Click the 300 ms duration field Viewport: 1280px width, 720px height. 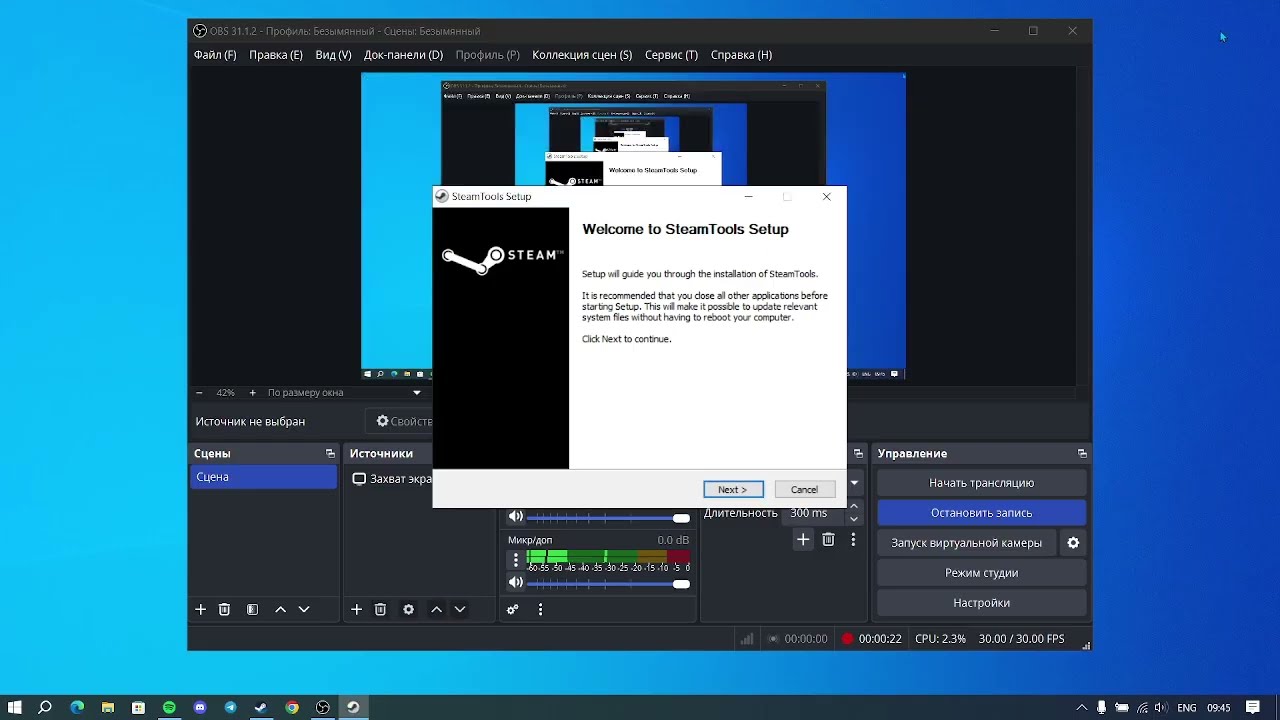click(814, 513)
